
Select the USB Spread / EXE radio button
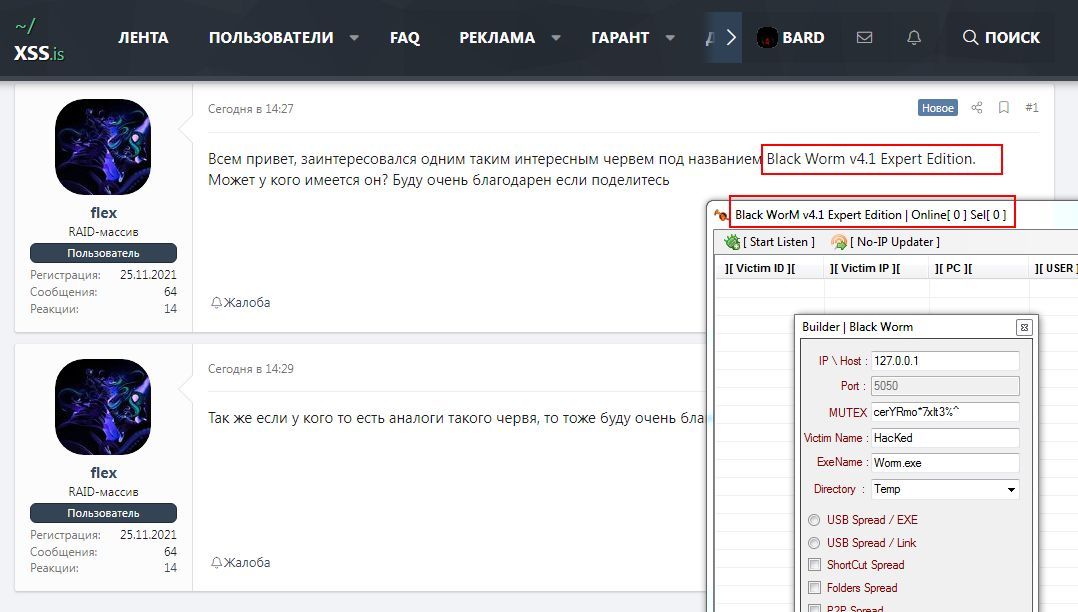pos(814,520)
